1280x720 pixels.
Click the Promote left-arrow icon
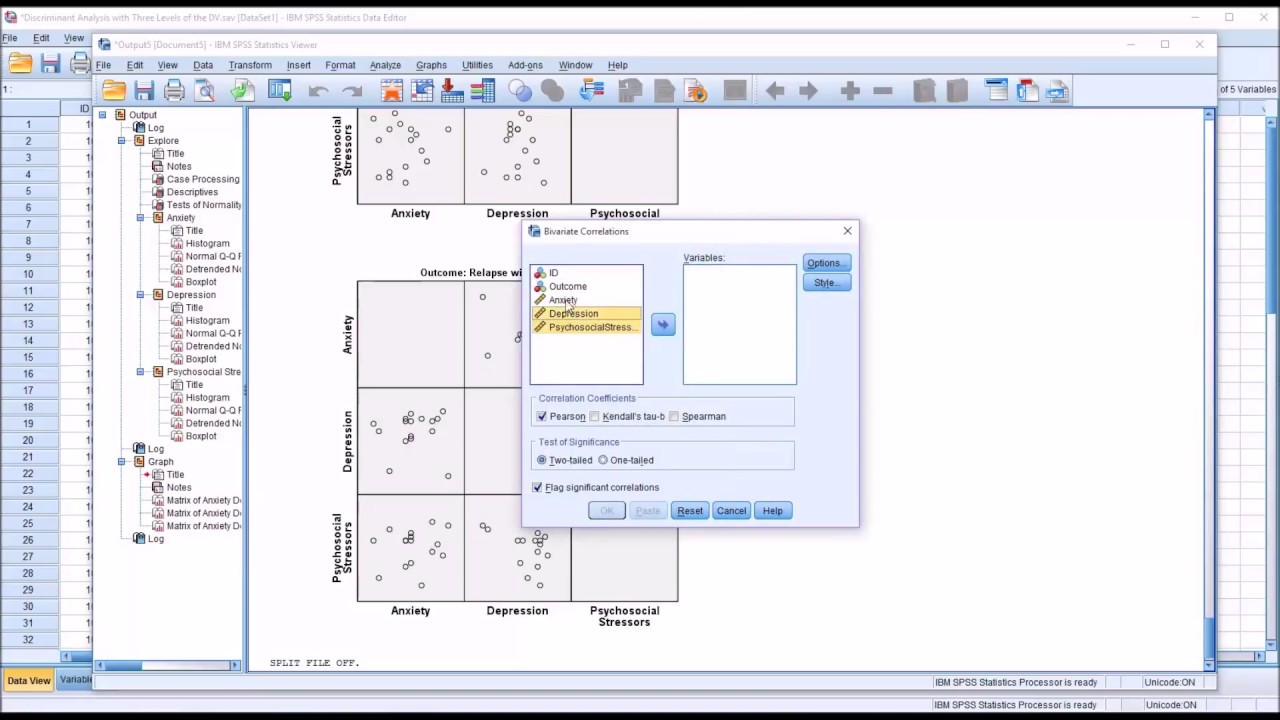click(775, 91)
